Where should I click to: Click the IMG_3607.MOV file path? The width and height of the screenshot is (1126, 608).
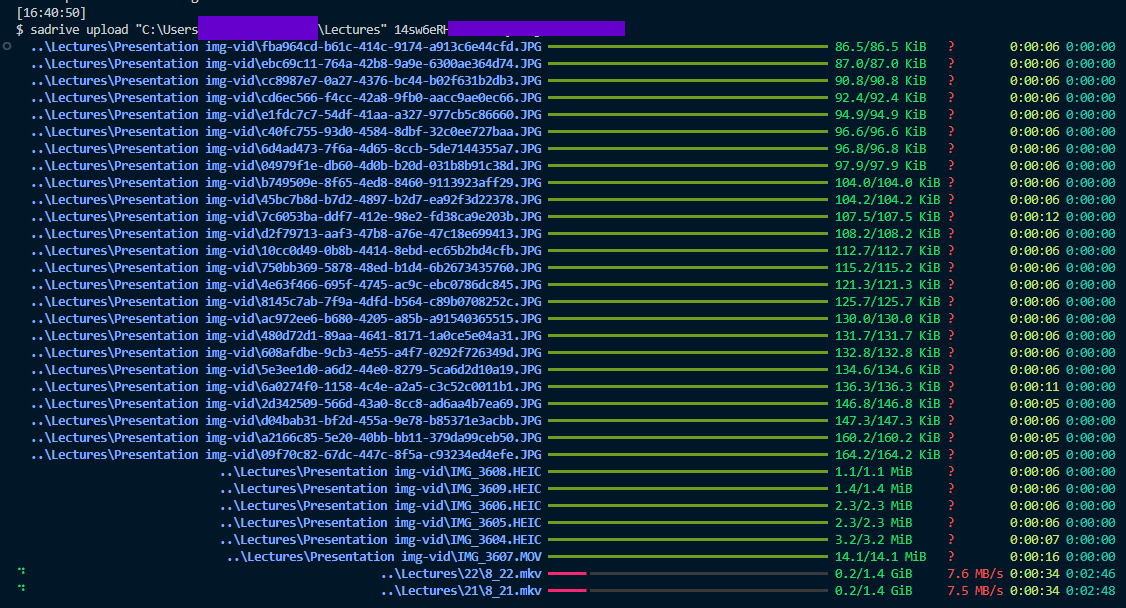click(384, 556)
